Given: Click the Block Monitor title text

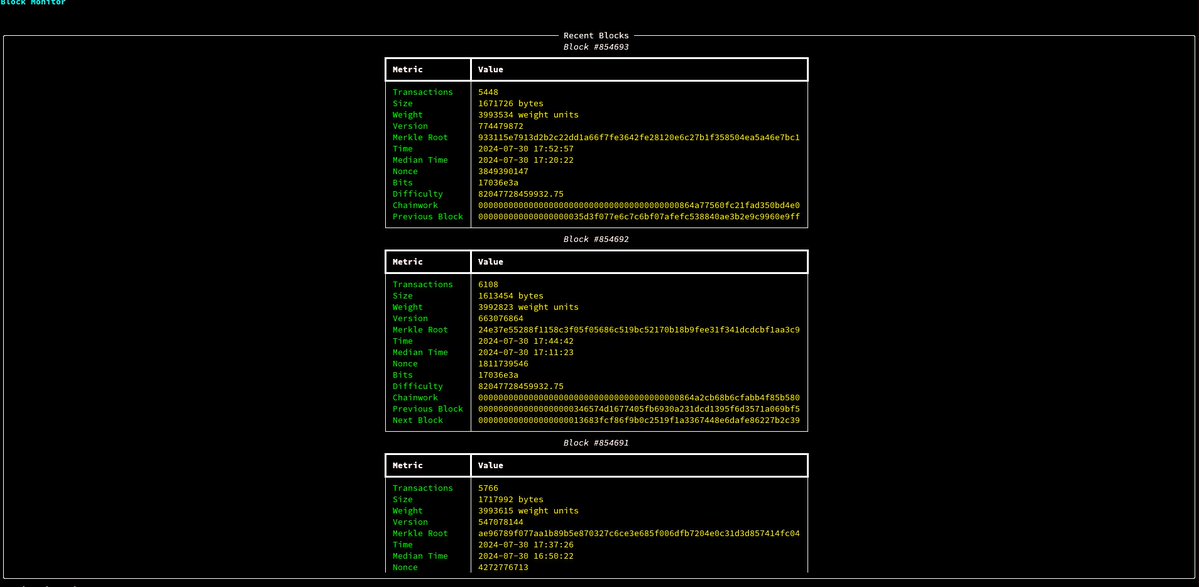Looking at the screenshot, I should [33, 2].
